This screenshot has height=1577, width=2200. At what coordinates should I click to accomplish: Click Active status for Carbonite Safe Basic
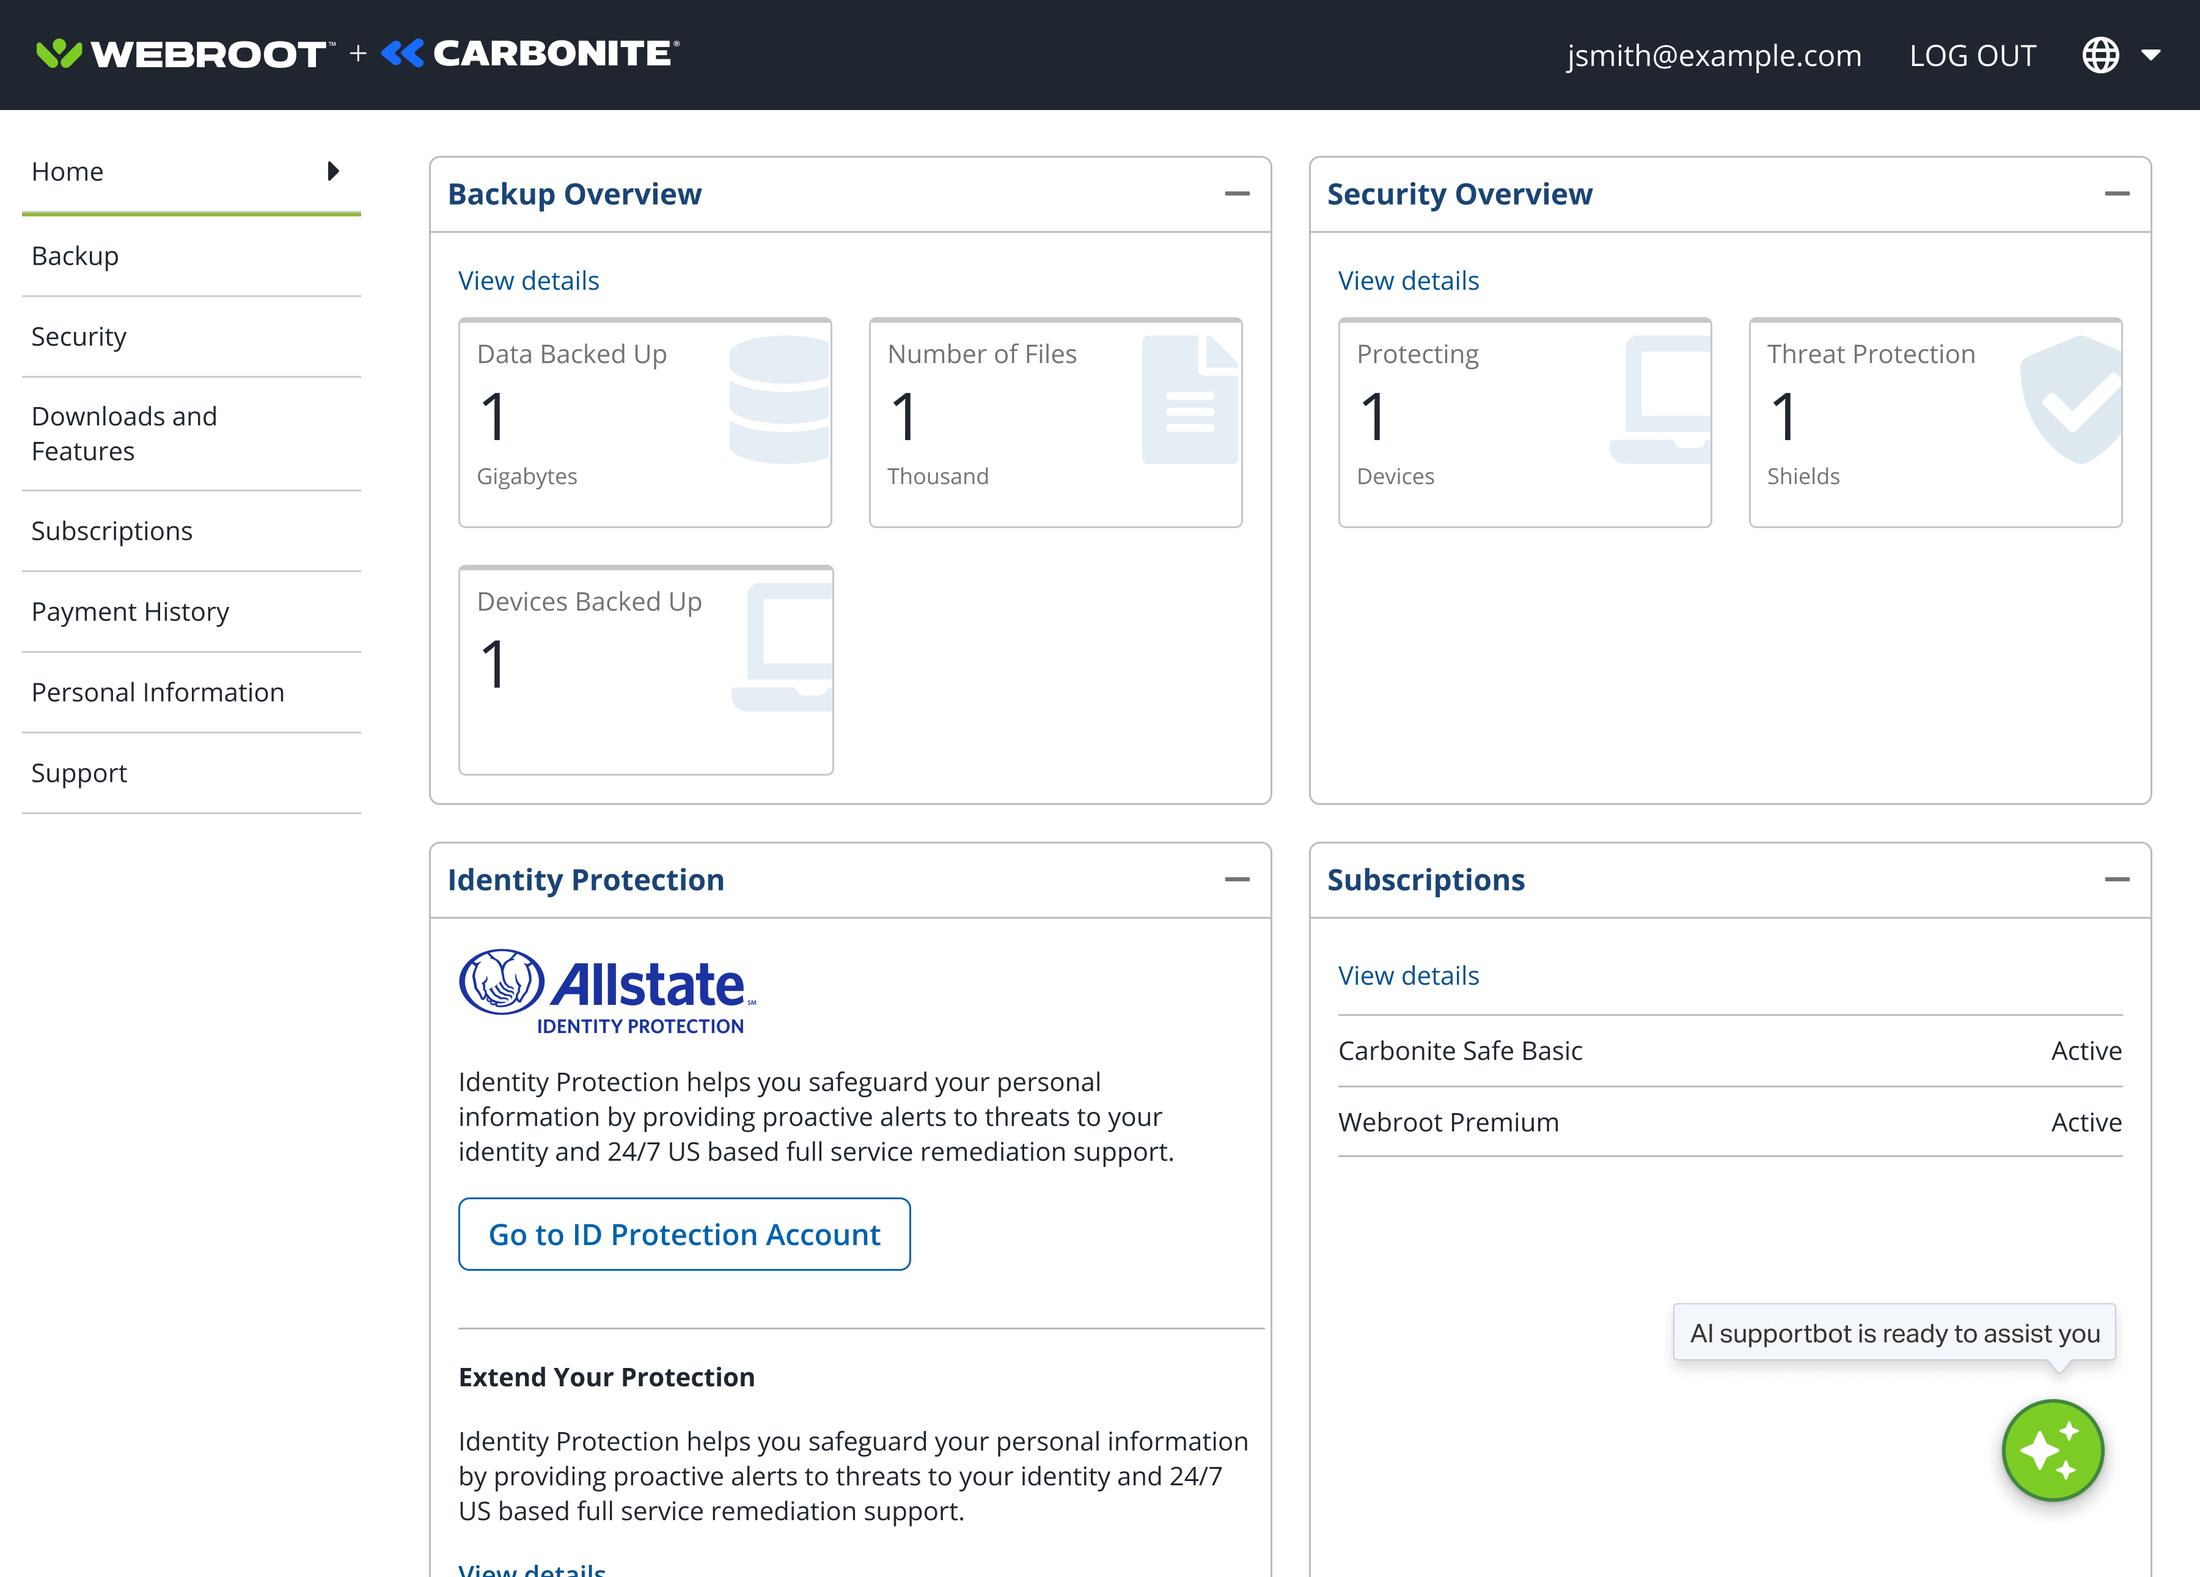(2087, 1051)
